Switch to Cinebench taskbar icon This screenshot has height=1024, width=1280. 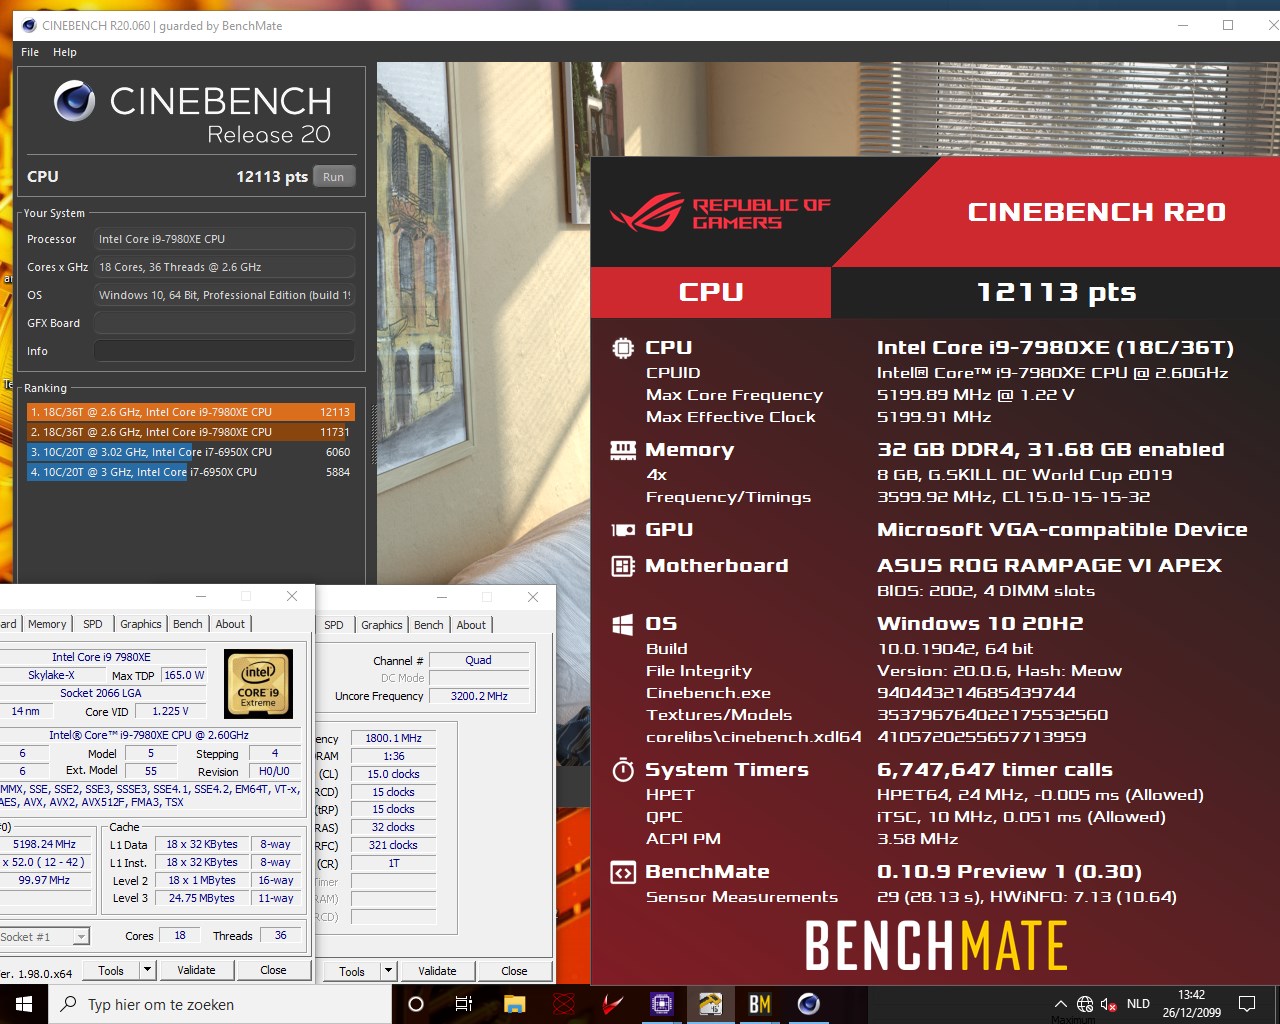point(809,1004)
